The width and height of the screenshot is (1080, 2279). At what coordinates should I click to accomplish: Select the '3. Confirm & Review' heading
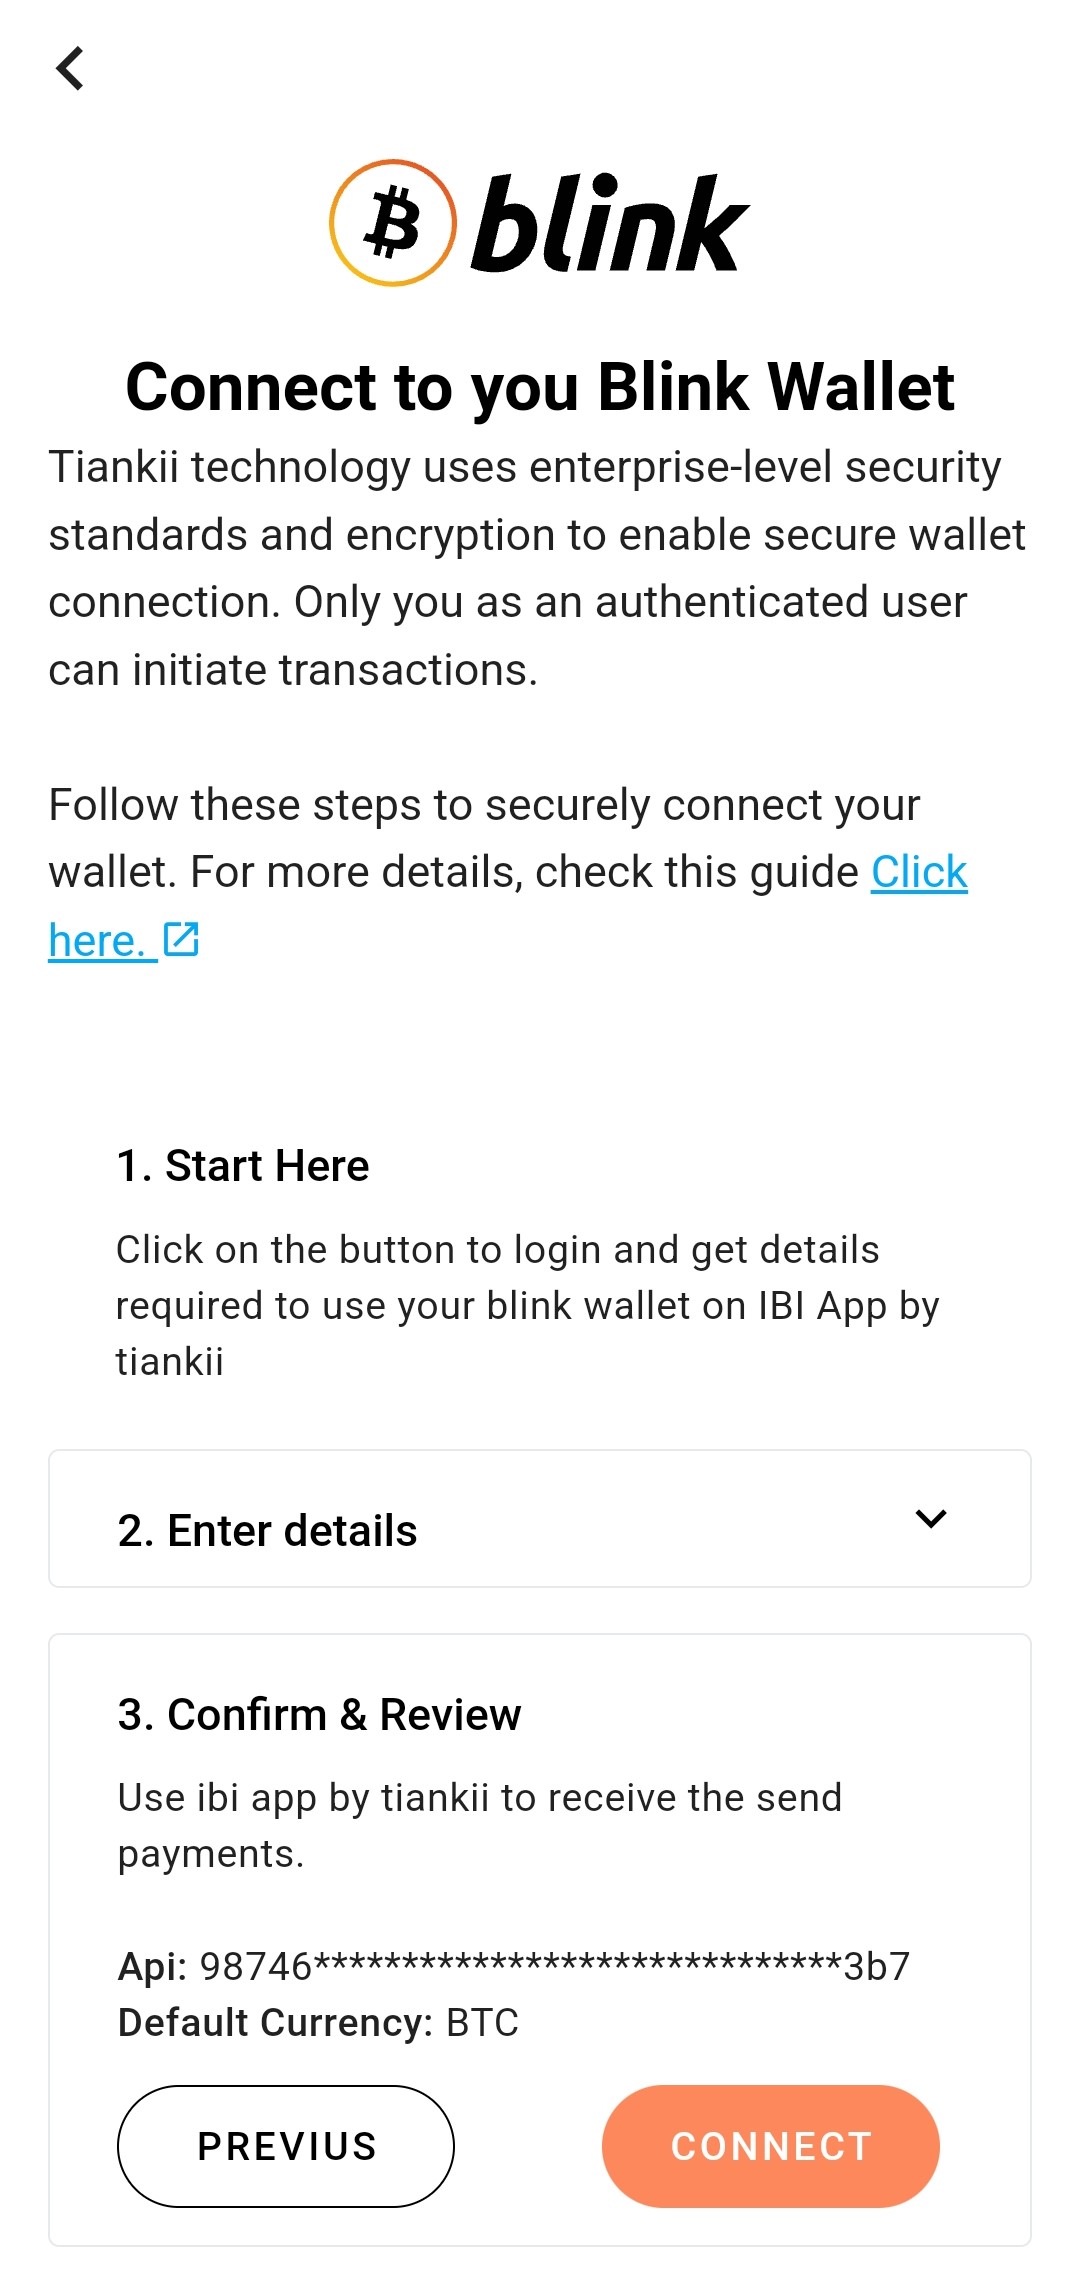319,1714
